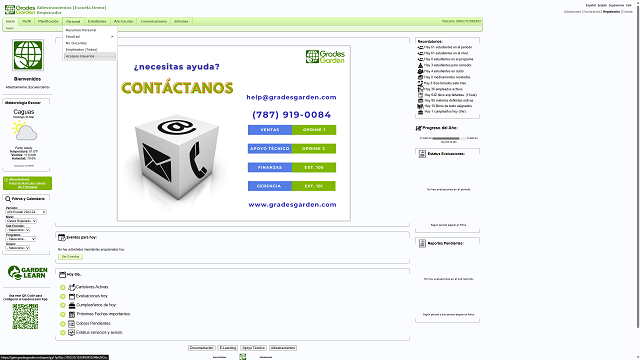Click the calendar icon beside Hoy es

pos(62,275)
